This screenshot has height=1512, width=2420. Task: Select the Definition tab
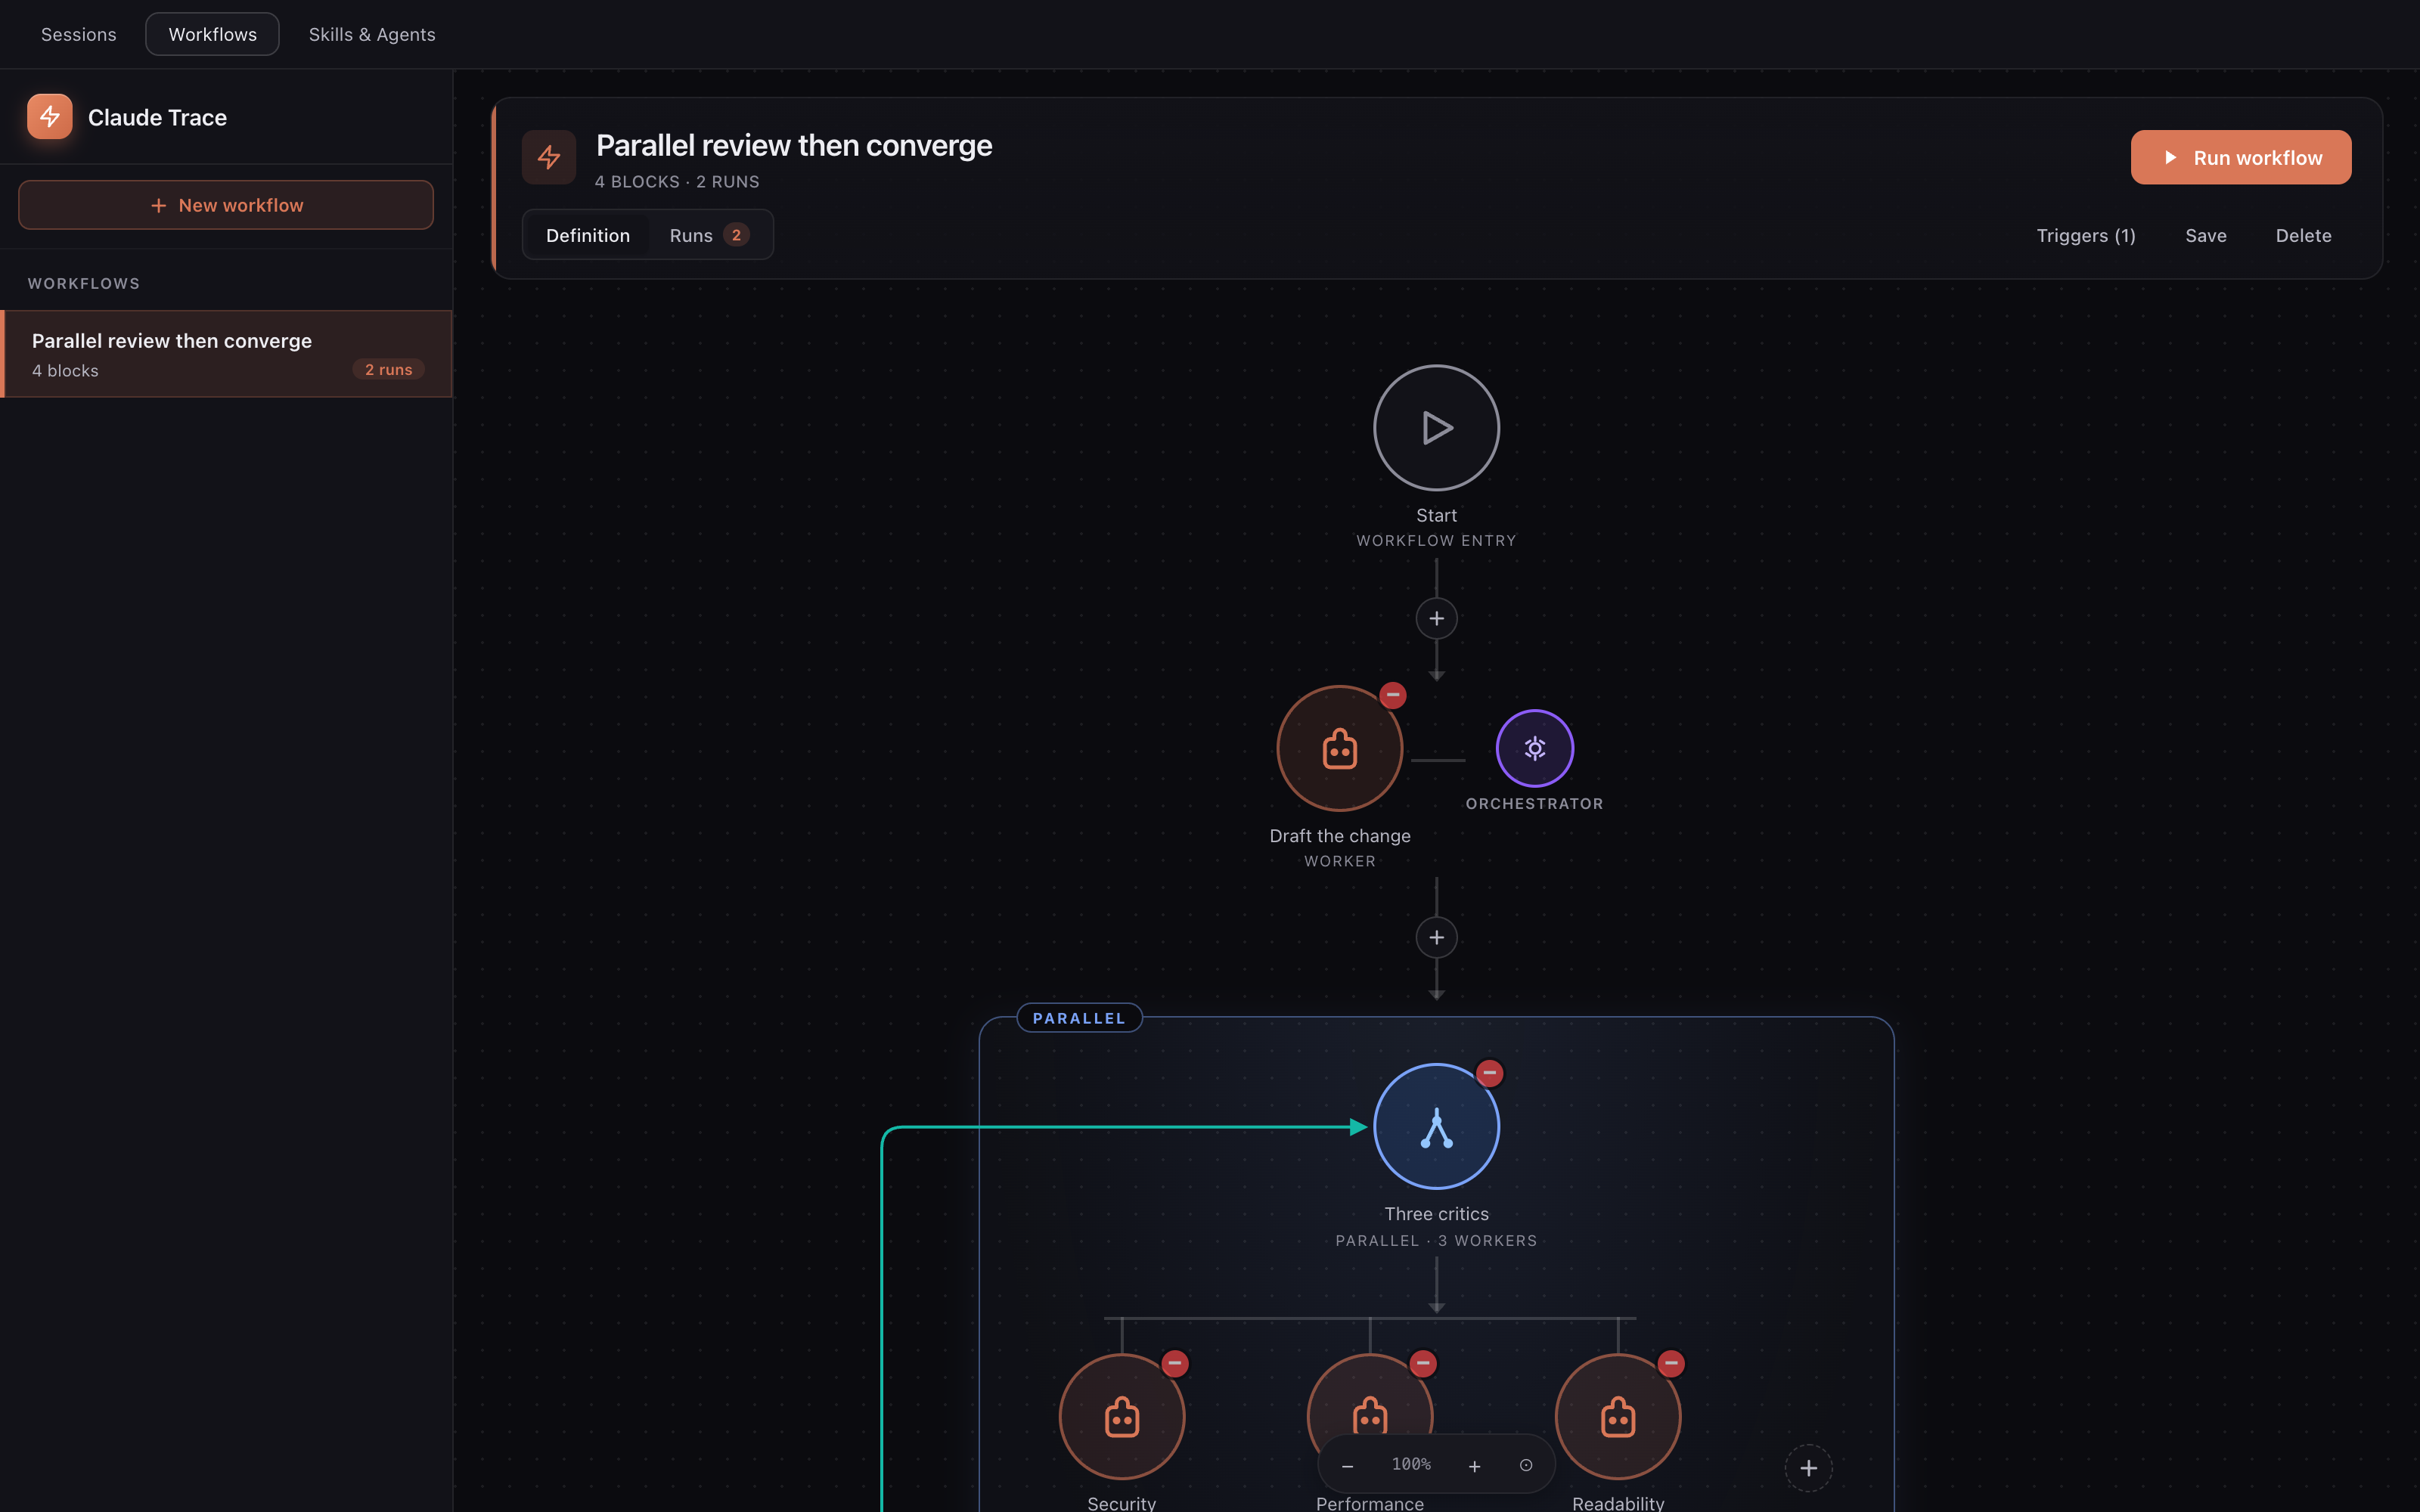point(588,235)
